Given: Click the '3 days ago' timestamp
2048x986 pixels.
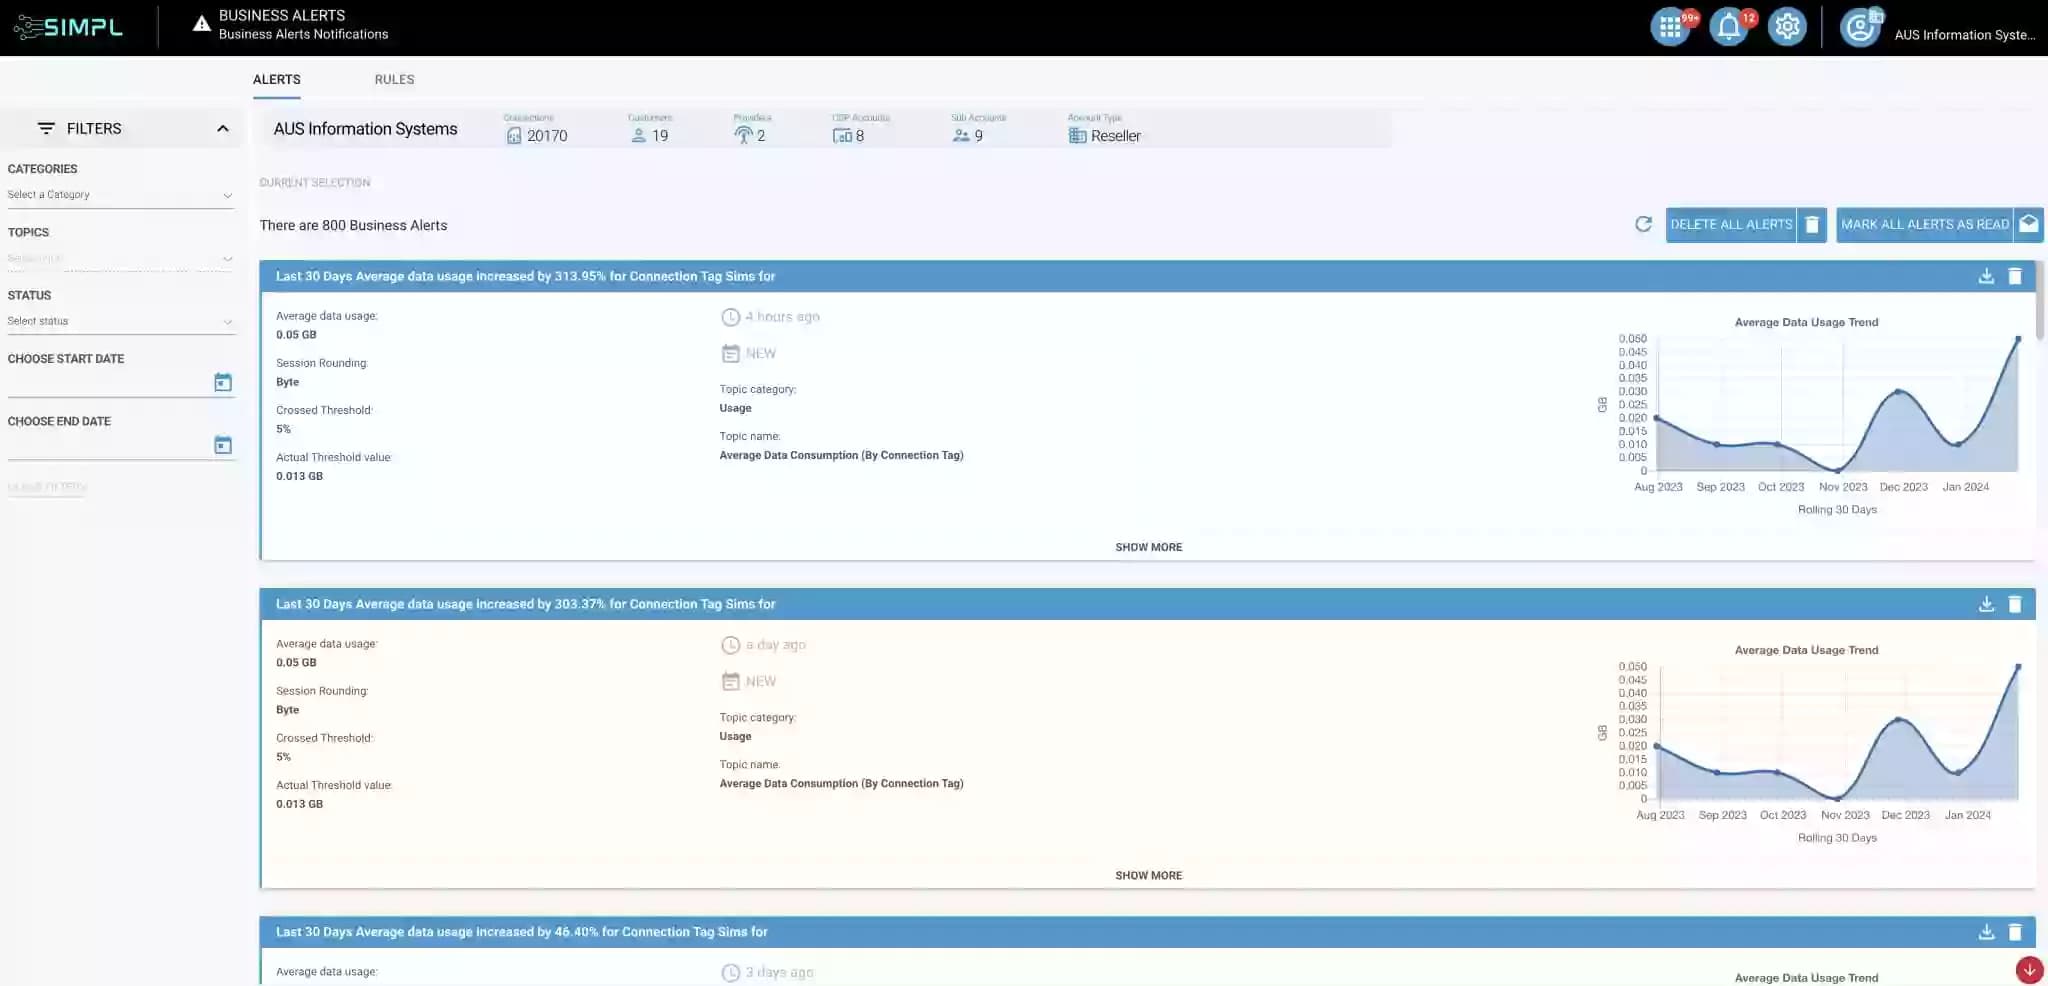Looking at the screenshot, I should coord(779,972).
